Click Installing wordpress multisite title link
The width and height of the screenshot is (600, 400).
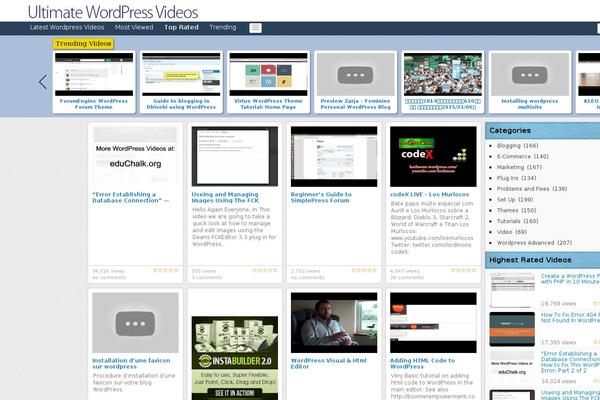(x=530, y=104)
